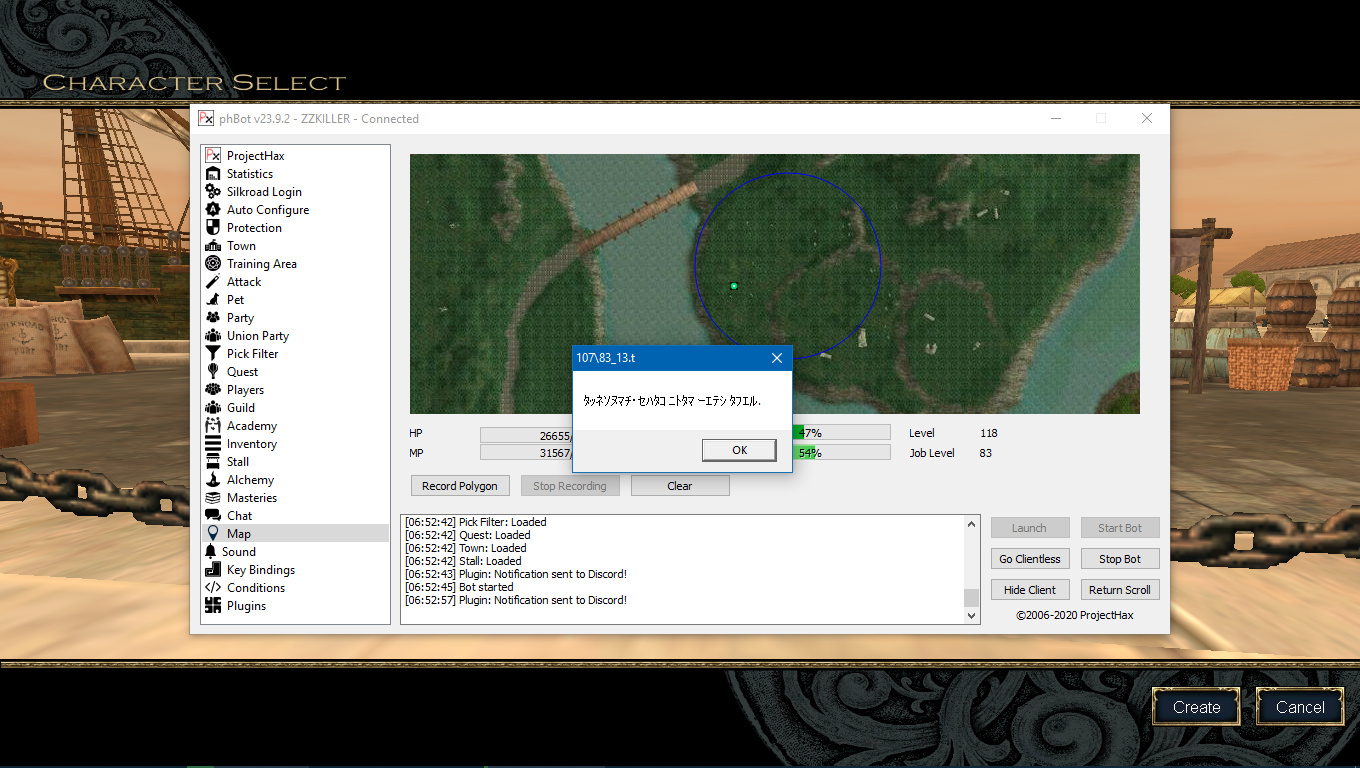The image size is (1360, 768).
Task: Close the 107\83_13.t dialog
Action: [x=777, y=358]
